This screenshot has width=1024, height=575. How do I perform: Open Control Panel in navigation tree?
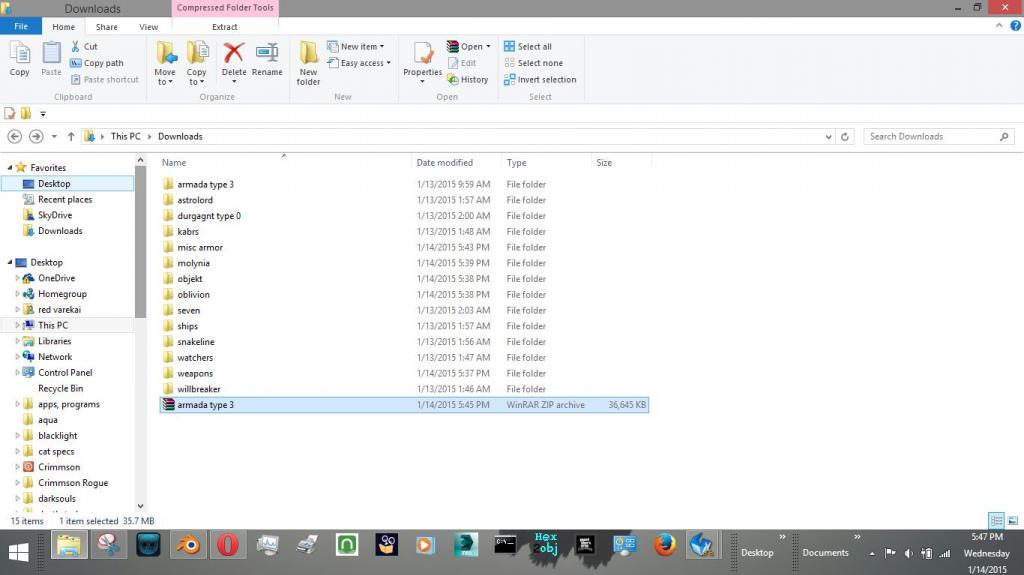[65, 372]
